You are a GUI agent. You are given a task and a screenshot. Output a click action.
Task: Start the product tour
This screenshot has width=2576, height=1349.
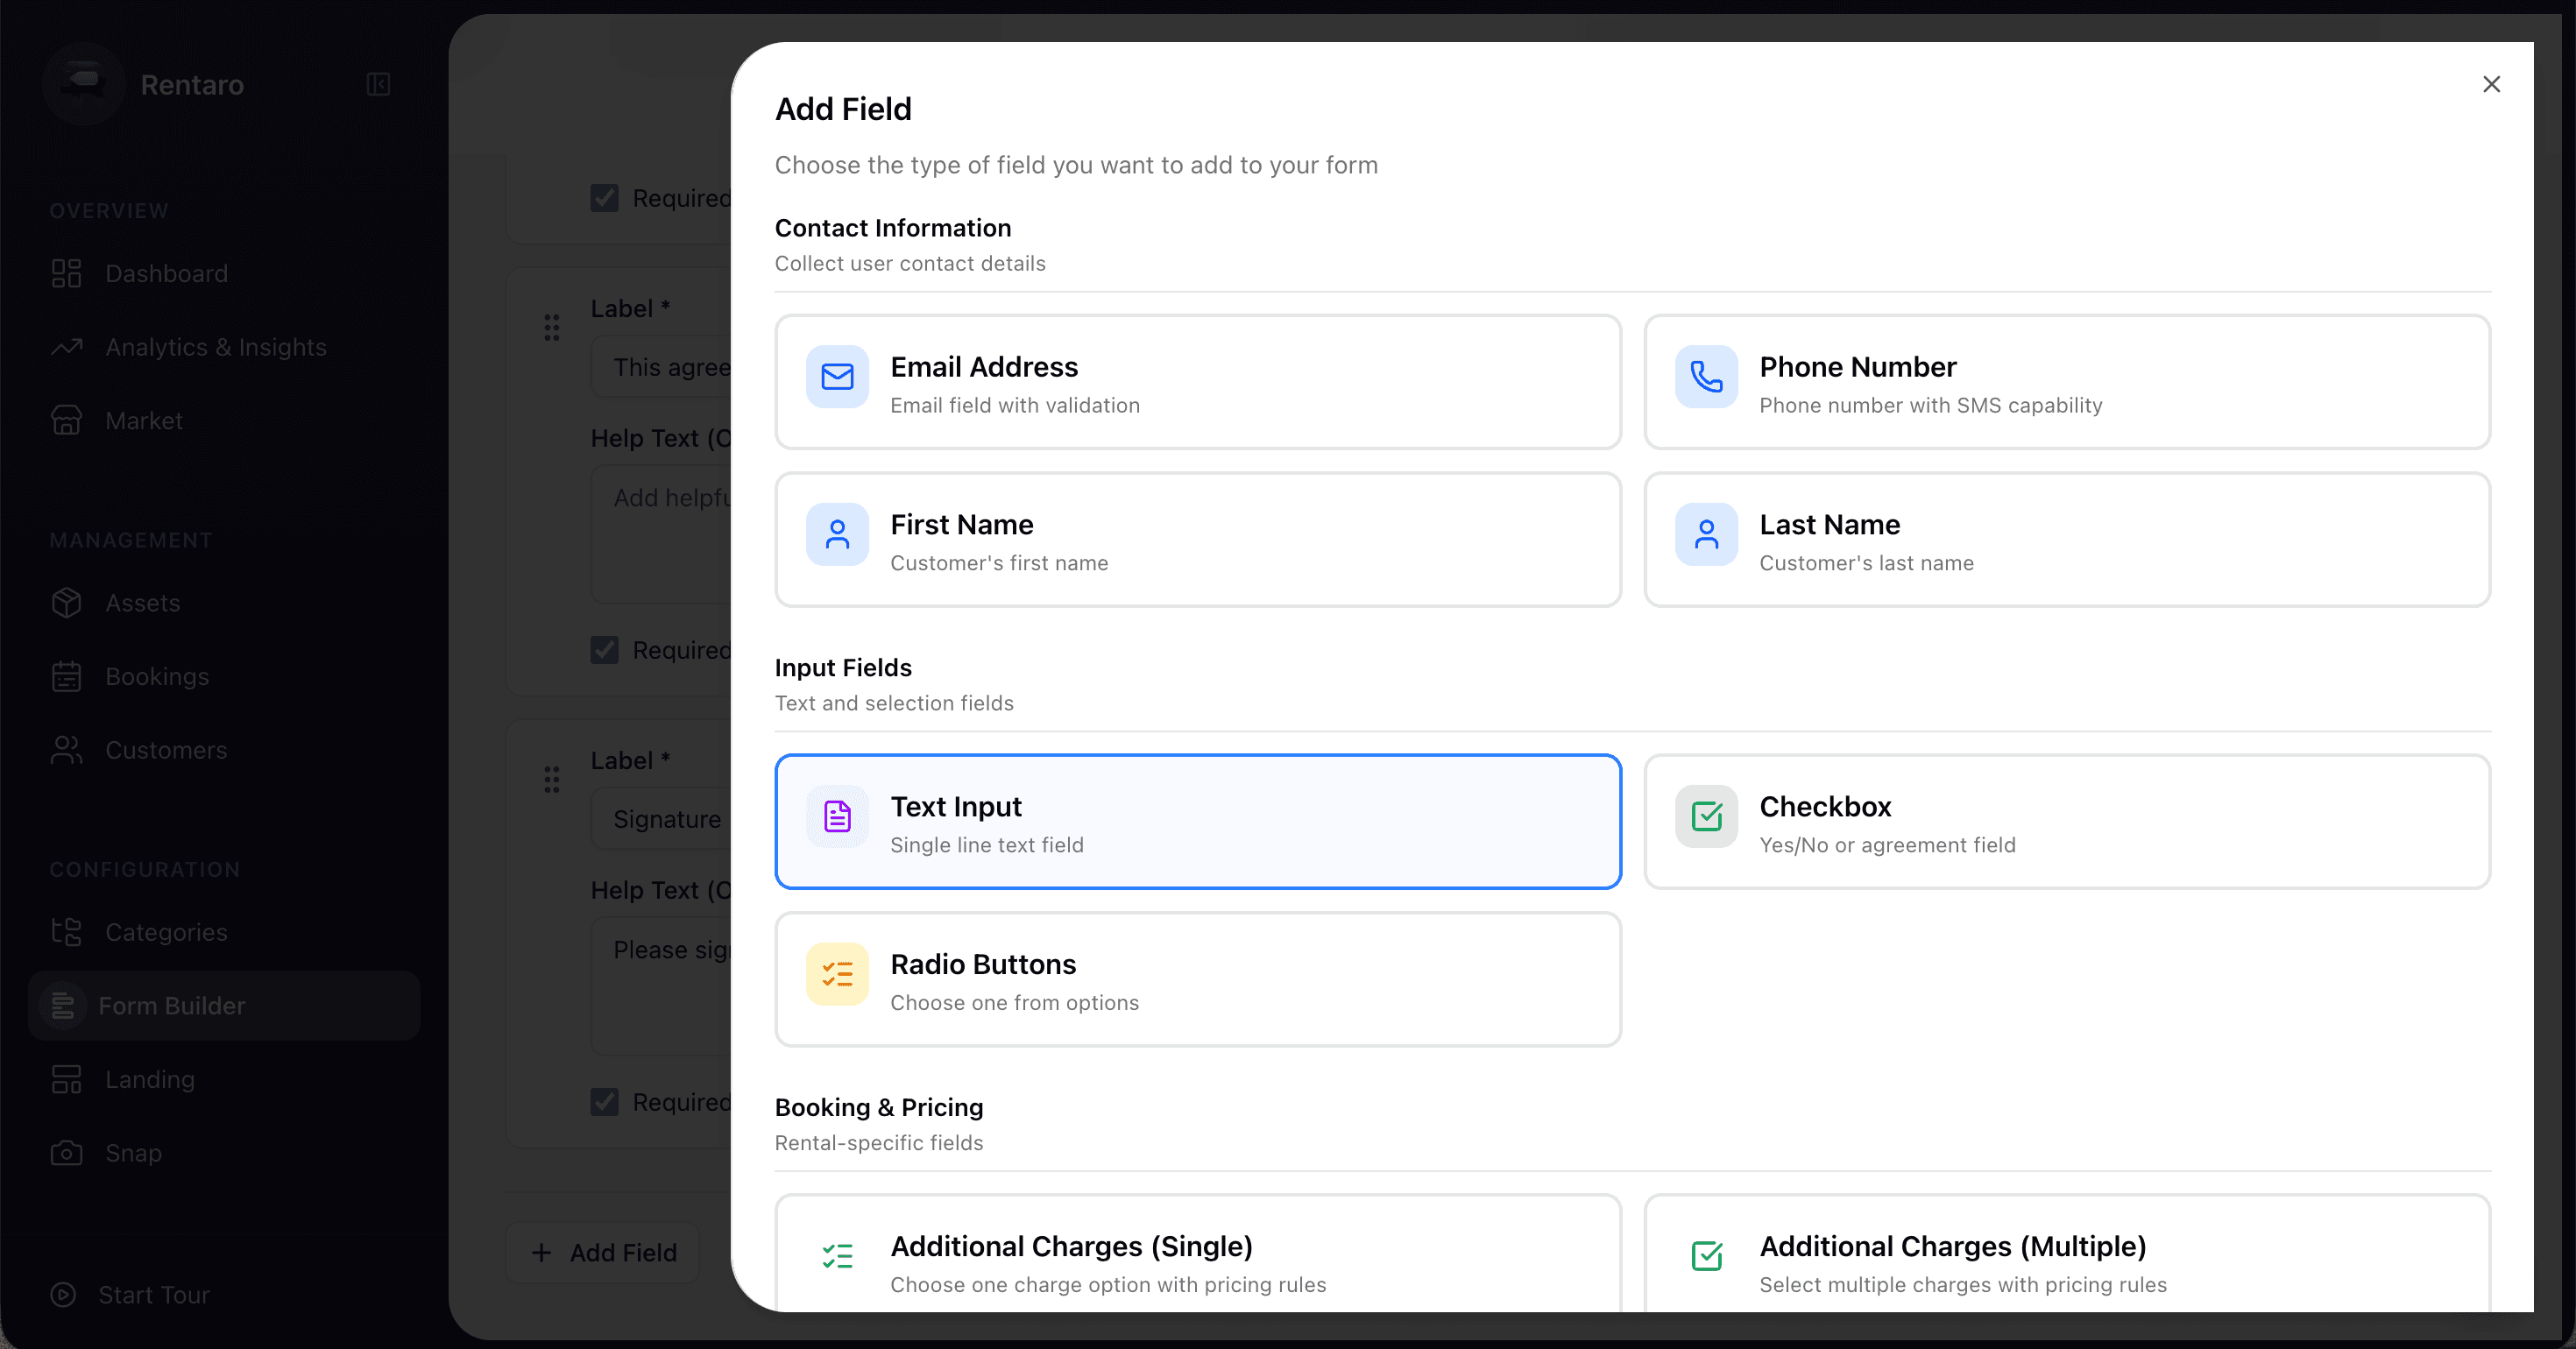click(153, 1294)
